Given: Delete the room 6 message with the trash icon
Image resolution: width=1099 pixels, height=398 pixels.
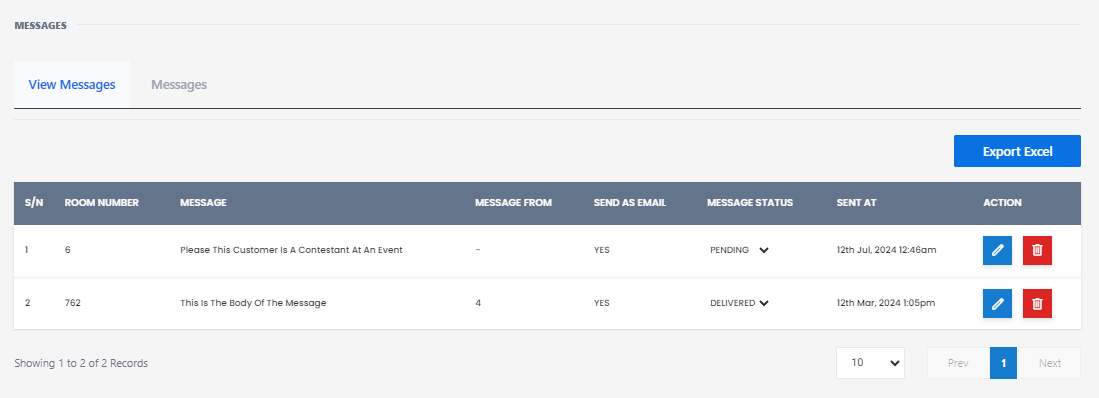Looking at the screenshot, I should (1037, 250).
